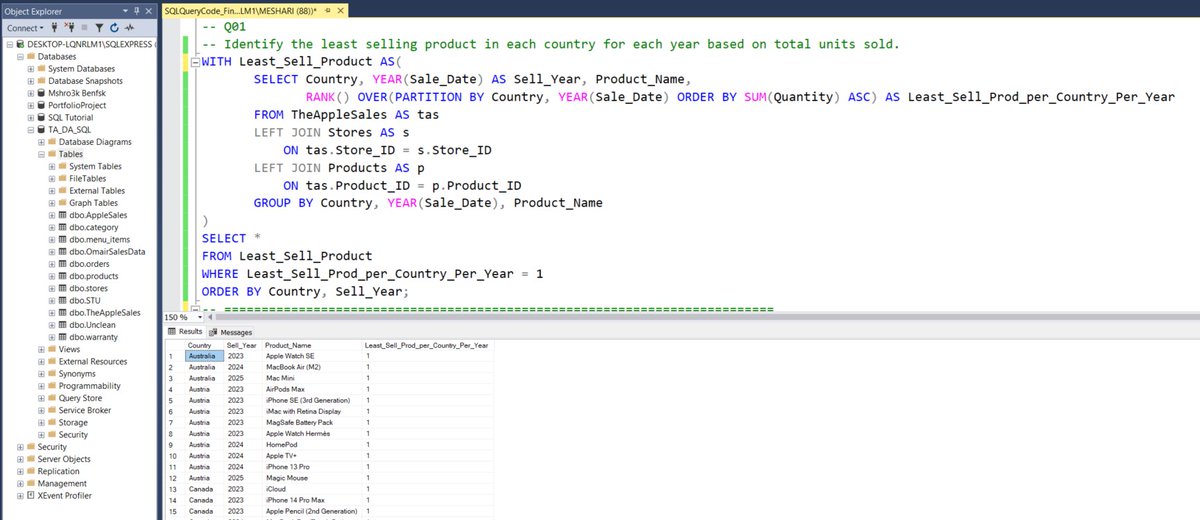Collapse the DESKTOP-LQNRLM1\SQLEXPRESS server node
The width and height of the screenshot is (1200, 520).
[8, 45]
